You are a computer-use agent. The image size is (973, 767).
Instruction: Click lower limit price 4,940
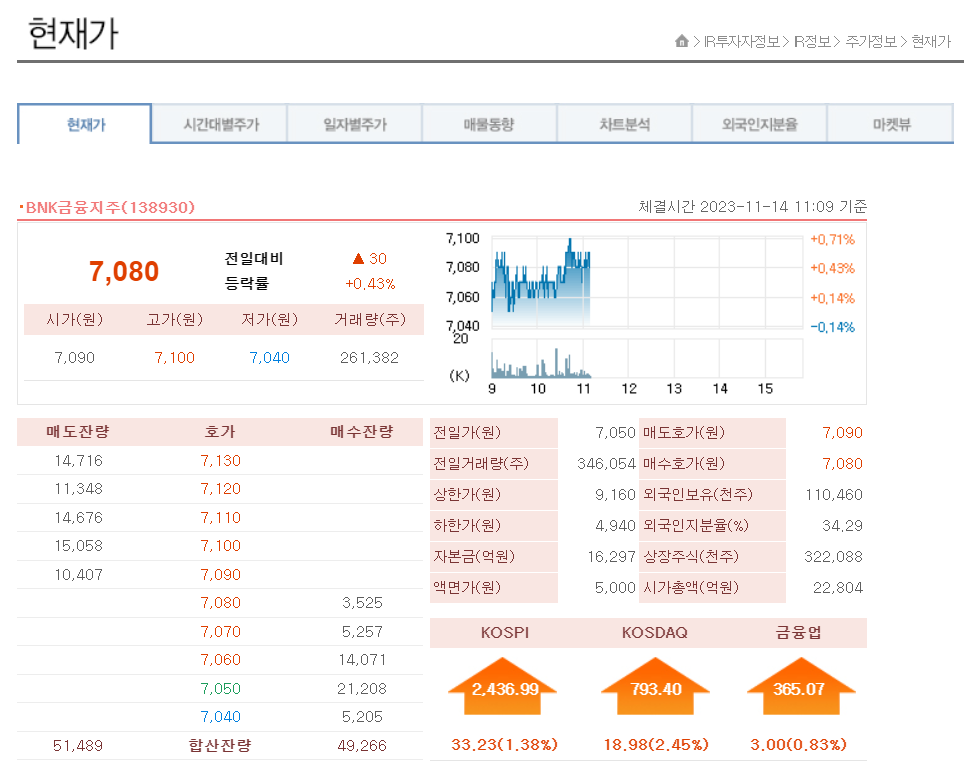point(615,526)
